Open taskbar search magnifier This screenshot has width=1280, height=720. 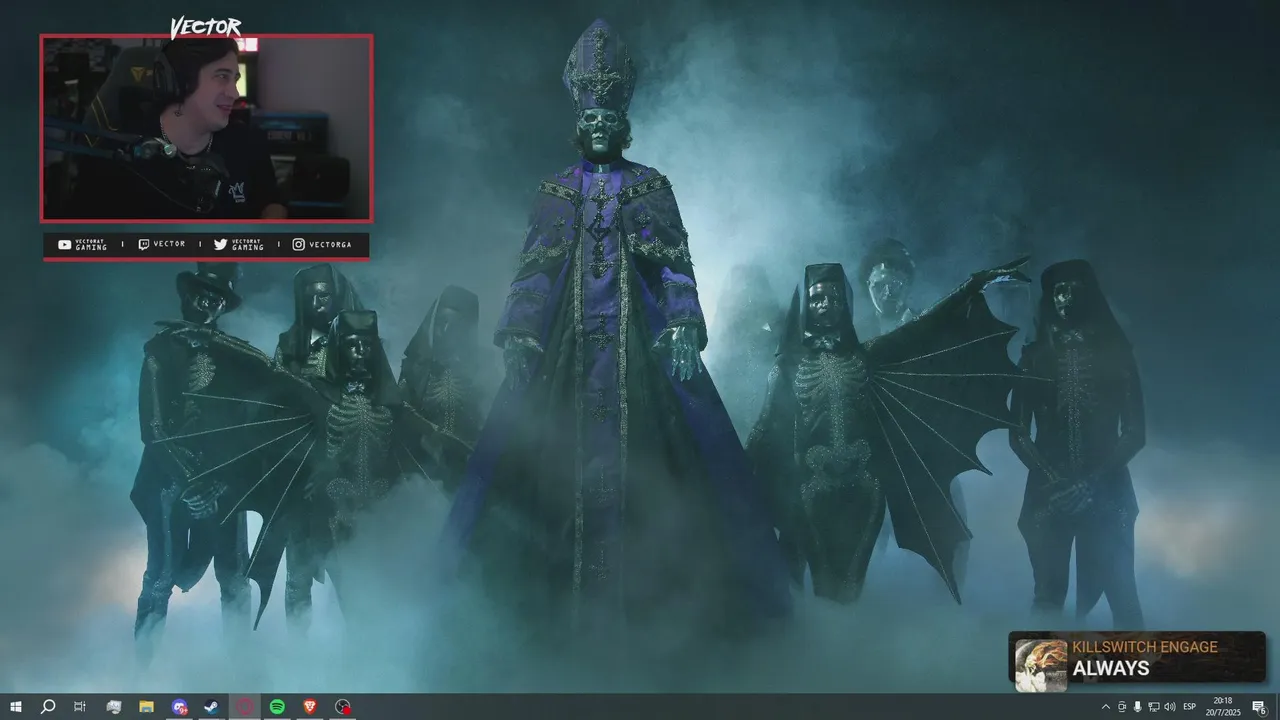coord(47,707)
